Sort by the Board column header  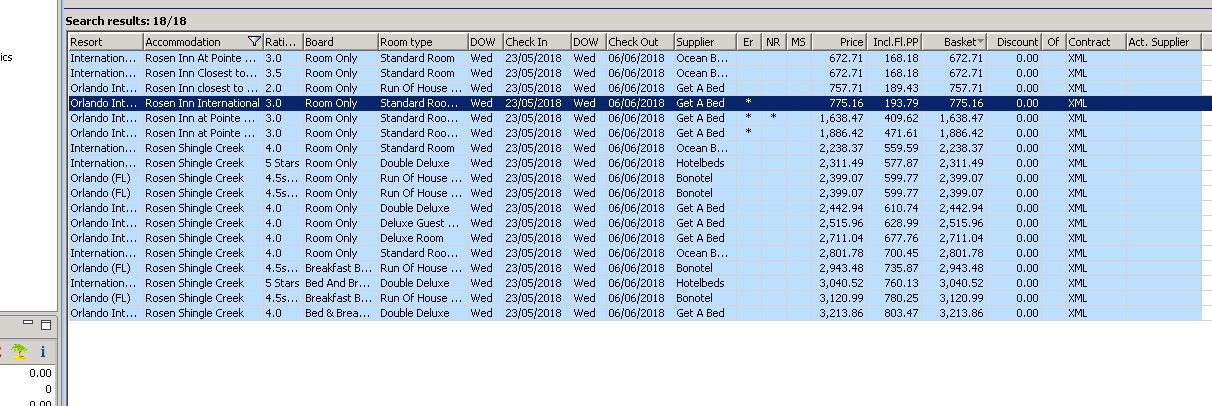(339, 42)
